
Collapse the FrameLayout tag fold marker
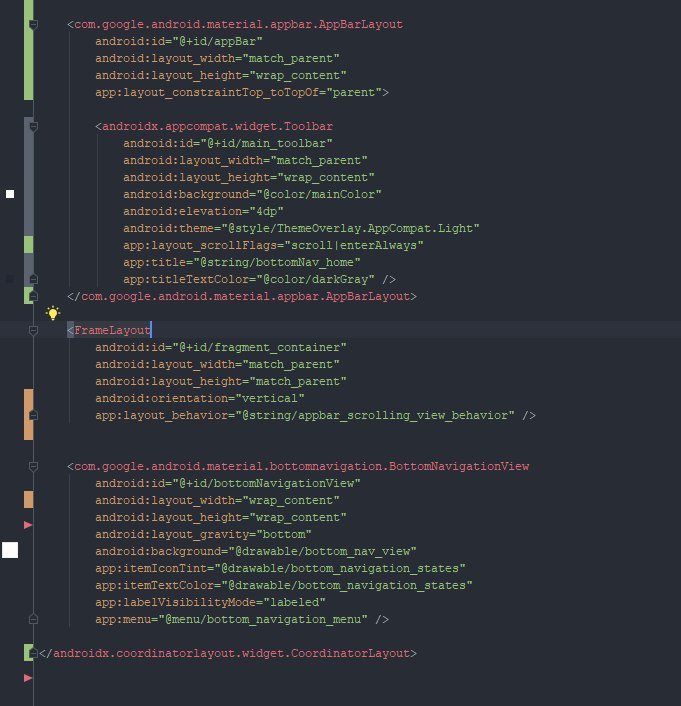33,330
